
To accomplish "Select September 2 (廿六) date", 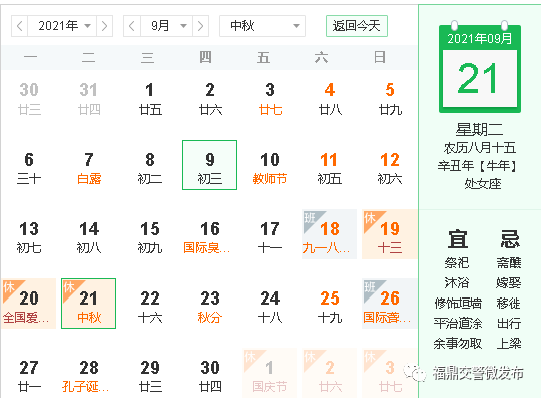I will point(209,99).
